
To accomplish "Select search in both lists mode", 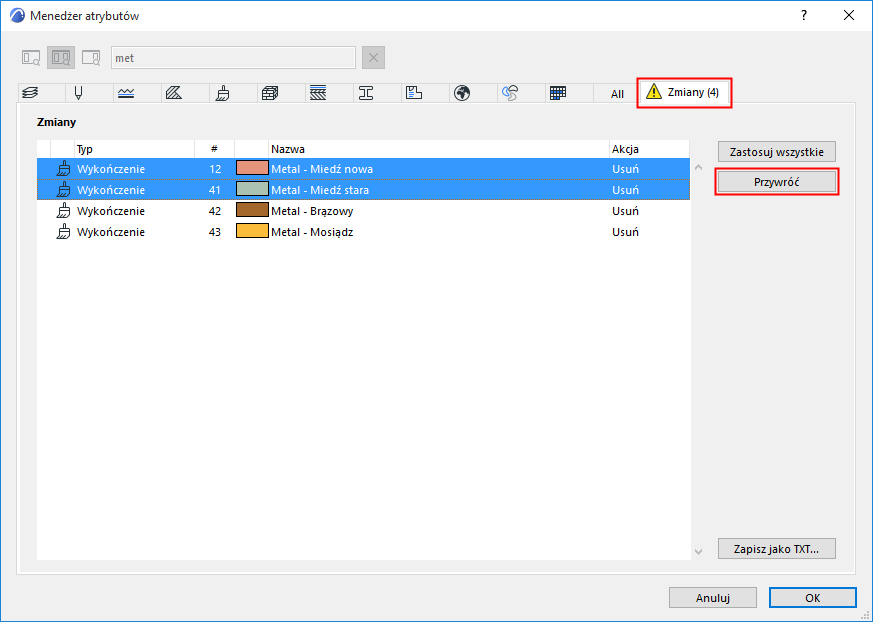I will tap(61, 58).
